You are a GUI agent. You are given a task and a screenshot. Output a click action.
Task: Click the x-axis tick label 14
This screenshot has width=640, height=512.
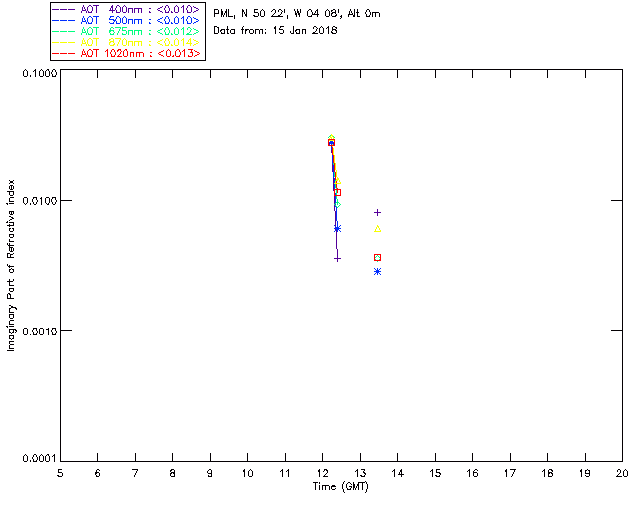pos(398,473)
